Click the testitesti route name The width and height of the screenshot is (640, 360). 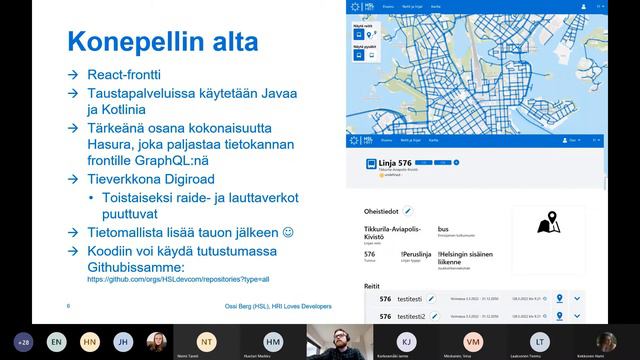pyautogui.click(x=410, y=299)
